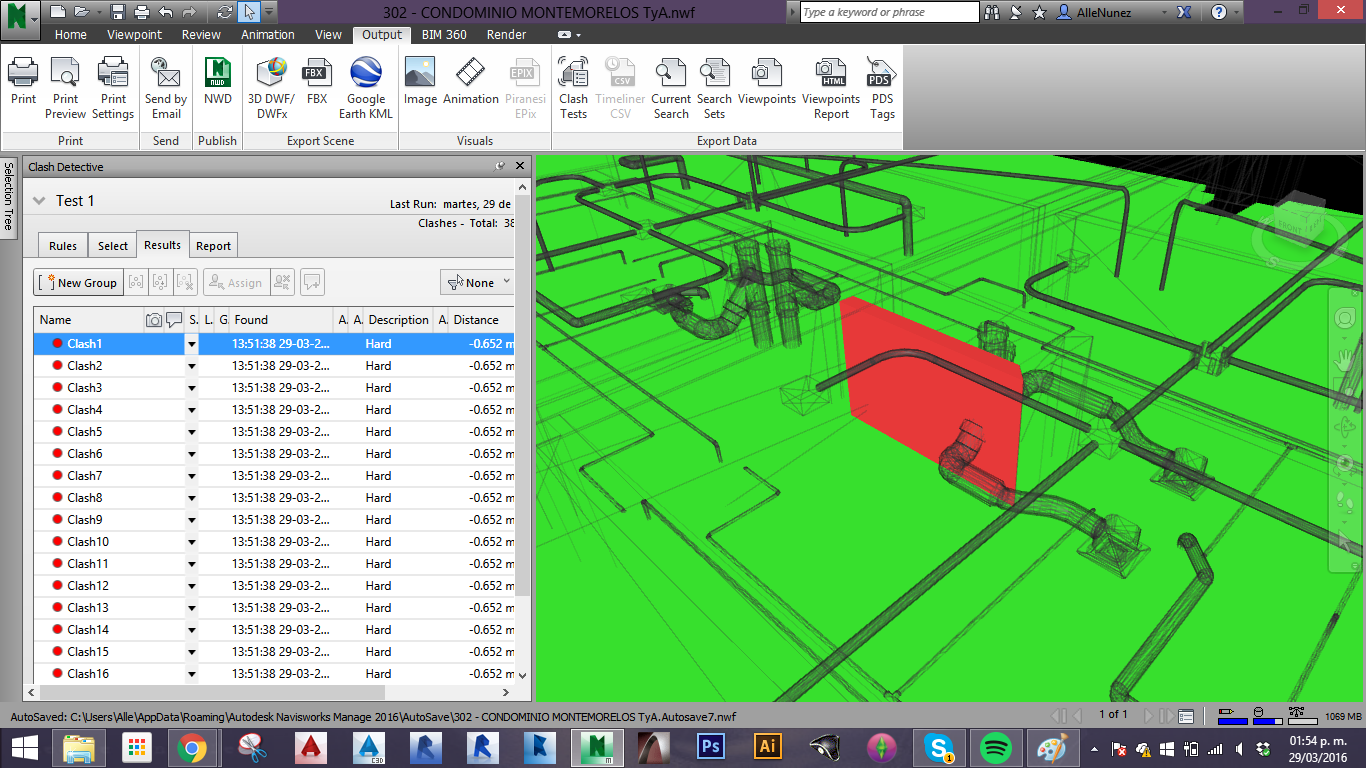Select the Clash7 result row
This screenshot has width=1366, height=768.
pyautogui.click(x=85, y=476)
